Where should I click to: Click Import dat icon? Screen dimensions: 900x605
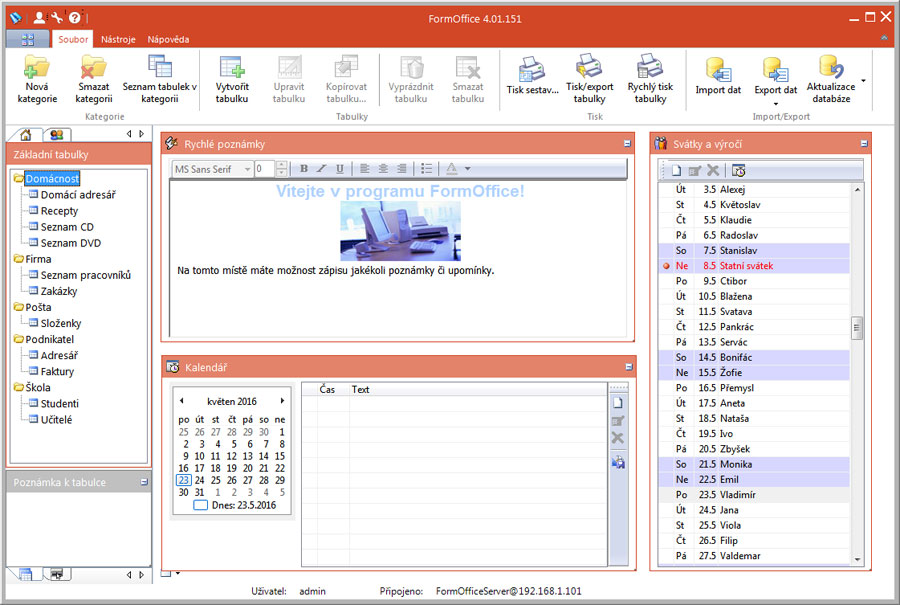[718, 69]
